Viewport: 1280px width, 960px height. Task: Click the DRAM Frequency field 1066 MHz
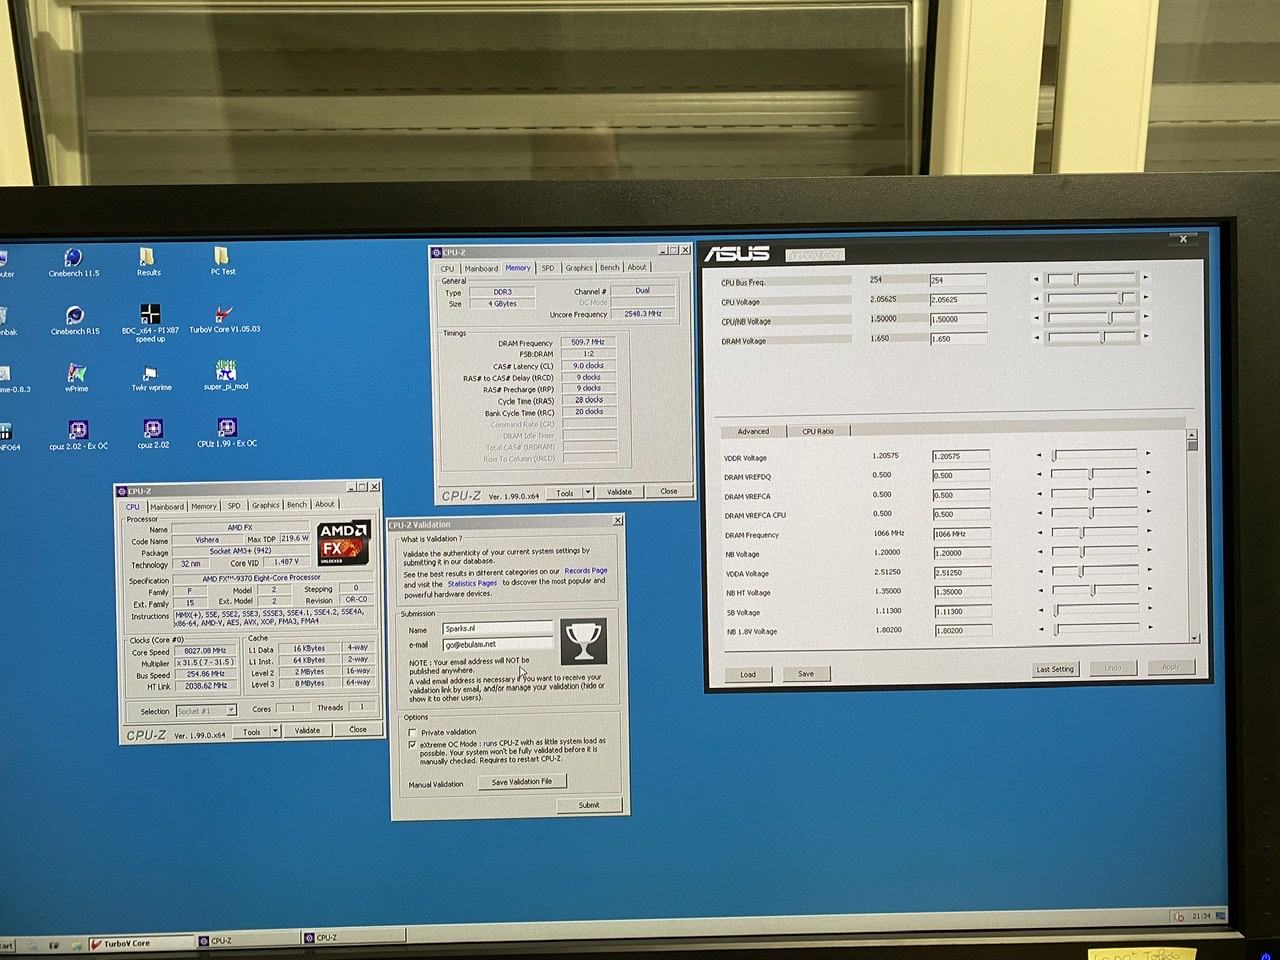pyautogui.click(x=961, y=534)
